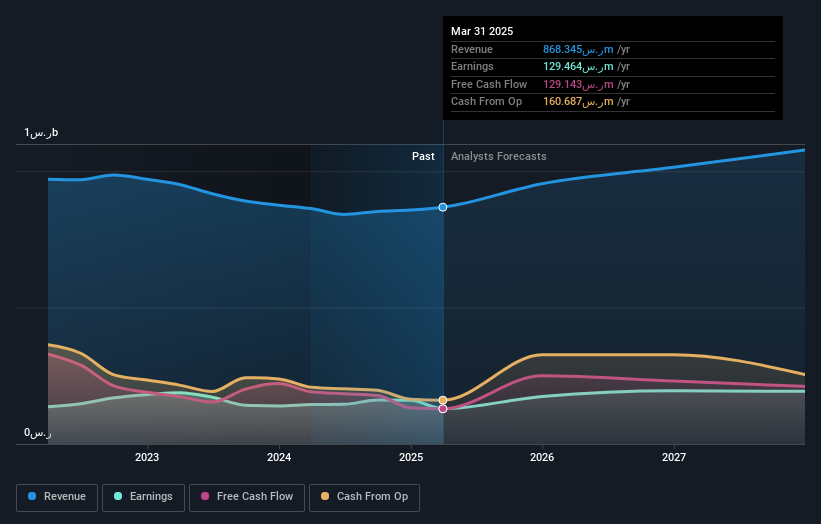Screen dimensions: 821x524
Task: Select the pink Free Cash Flow data marker
Action: [443, 409]
